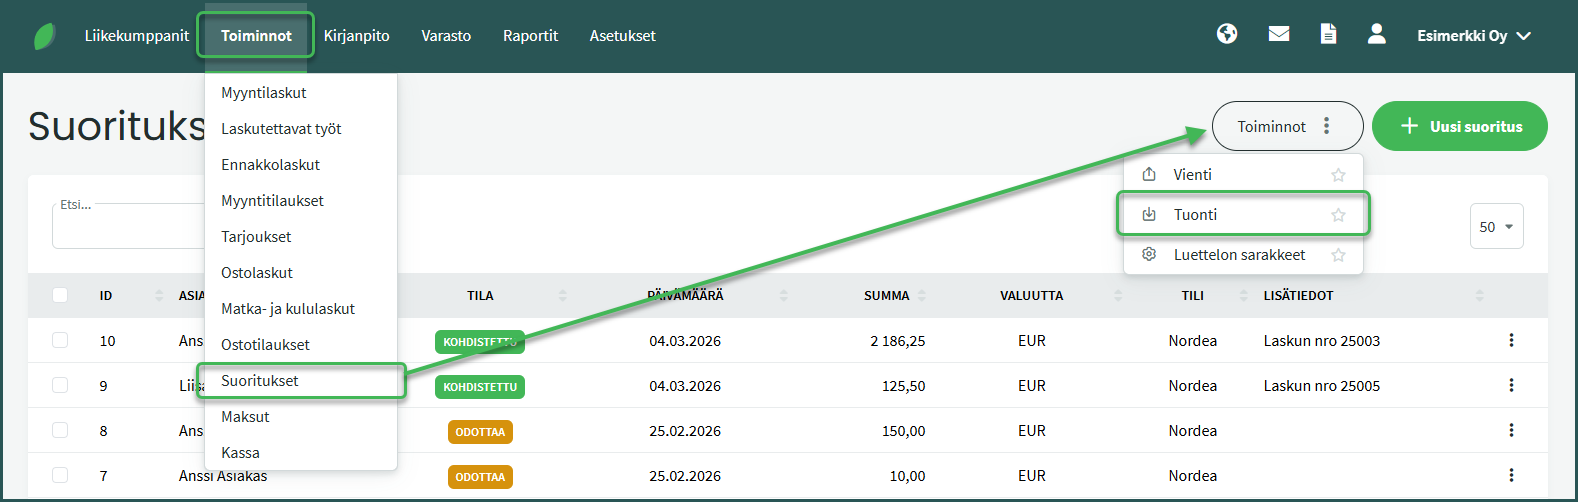Open the Kirjanpito navigation item
Viewport: 1578px width, 502px height.
[x=356, y=36]
